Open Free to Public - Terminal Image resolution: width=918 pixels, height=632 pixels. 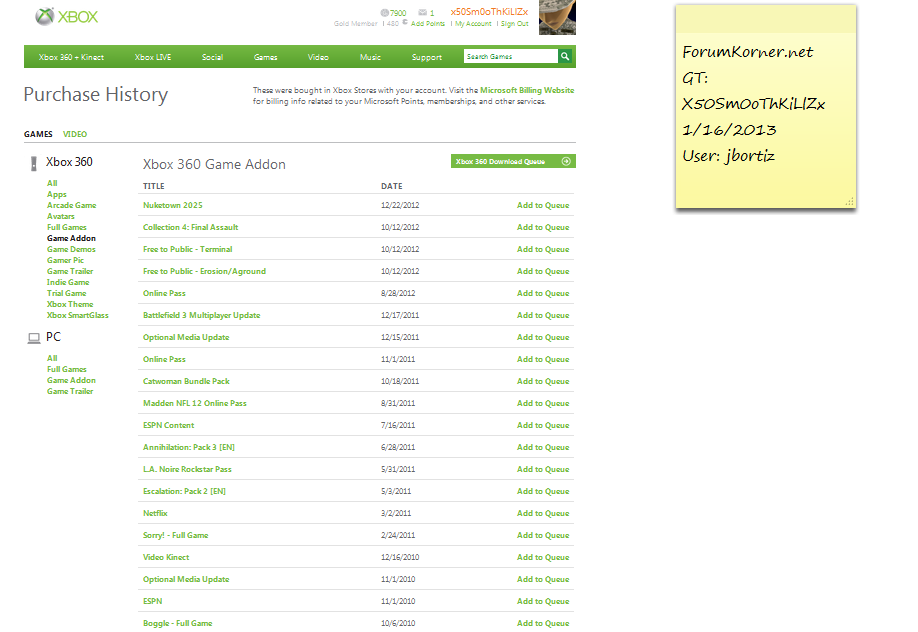pyautogui.click(x=187, y=249)
